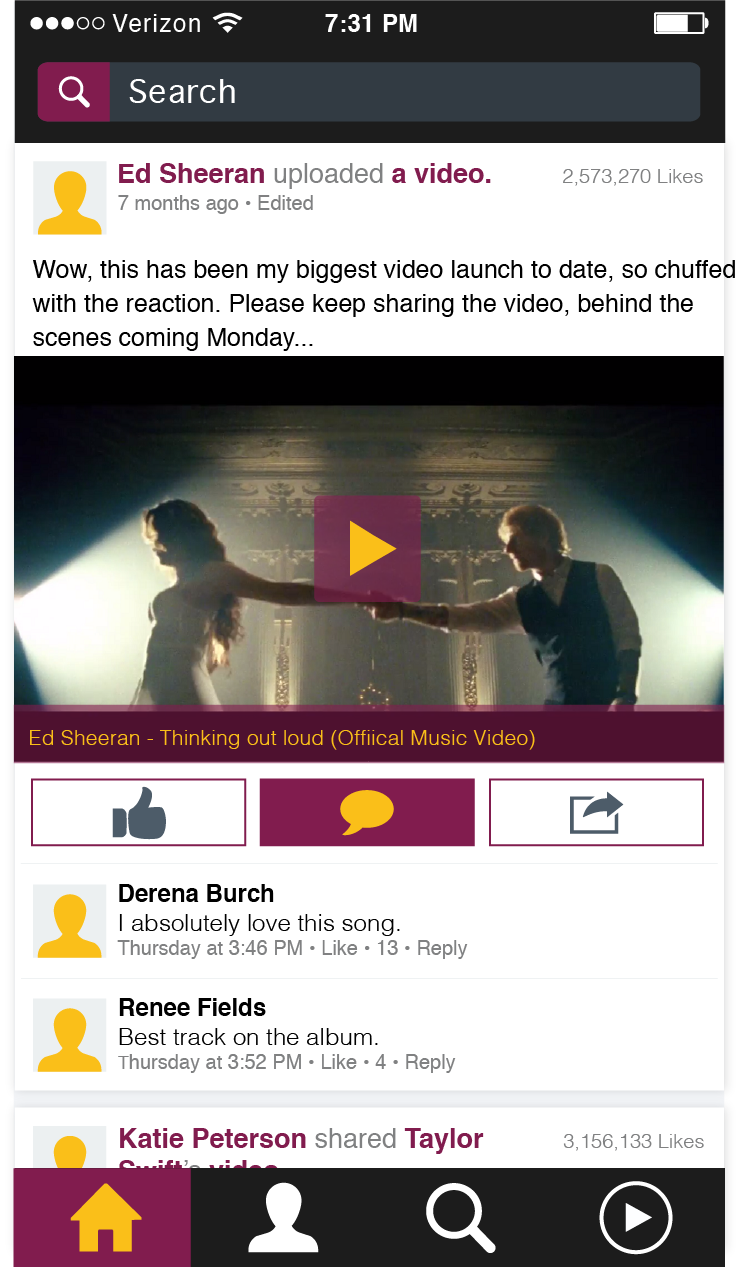Image resolution: width=741 pixels, height=1267 pixels.
Task: Open the Videos tab play-circle icon
Action: tap(636, 1217)
